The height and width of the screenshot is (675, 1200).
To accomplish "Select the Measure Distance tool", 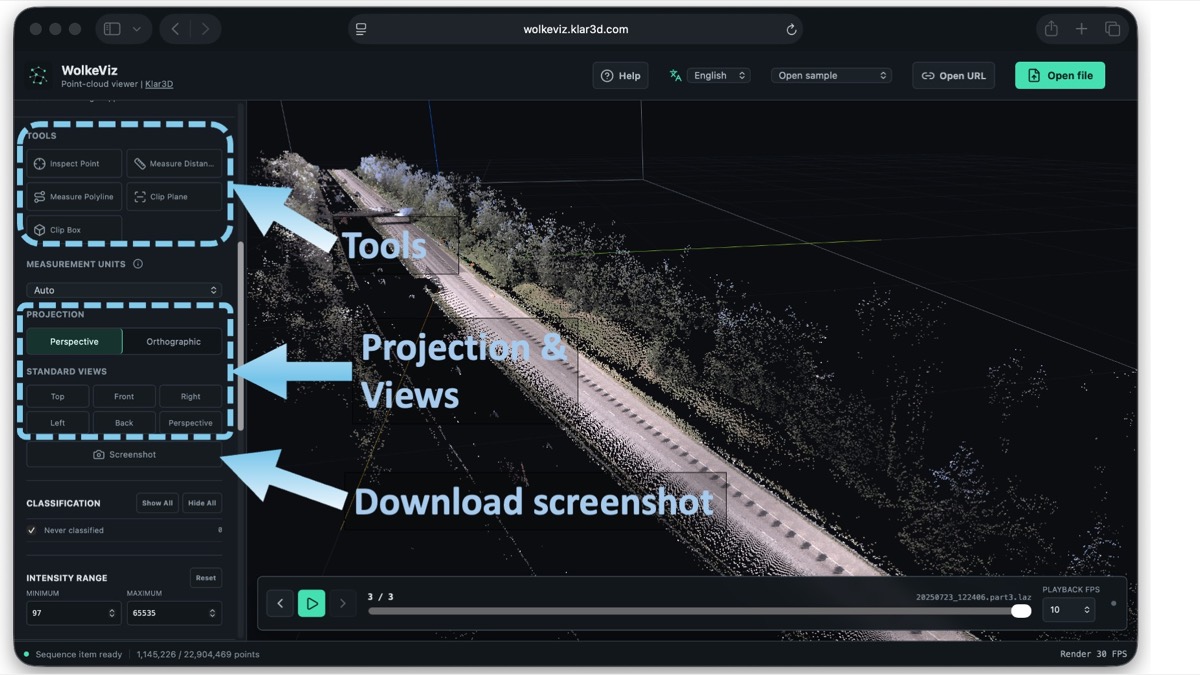I will tap(174, 163).
